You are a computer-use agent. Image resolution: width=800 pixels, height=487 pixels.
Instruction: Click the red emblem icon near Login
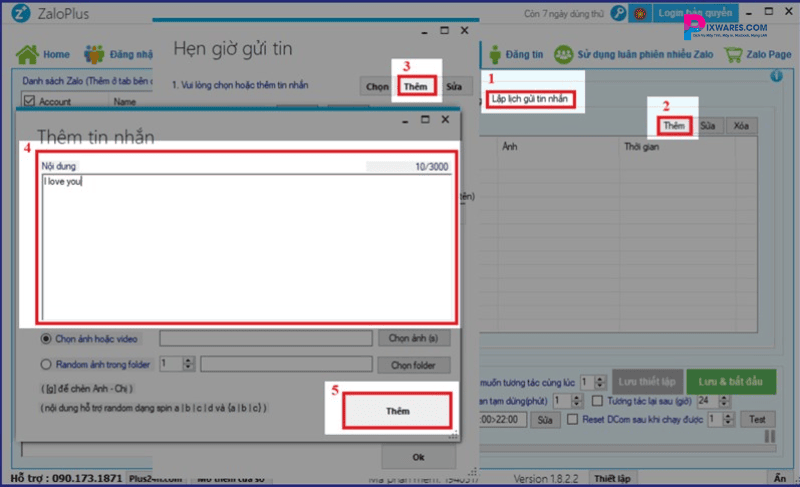coord(640,13)
